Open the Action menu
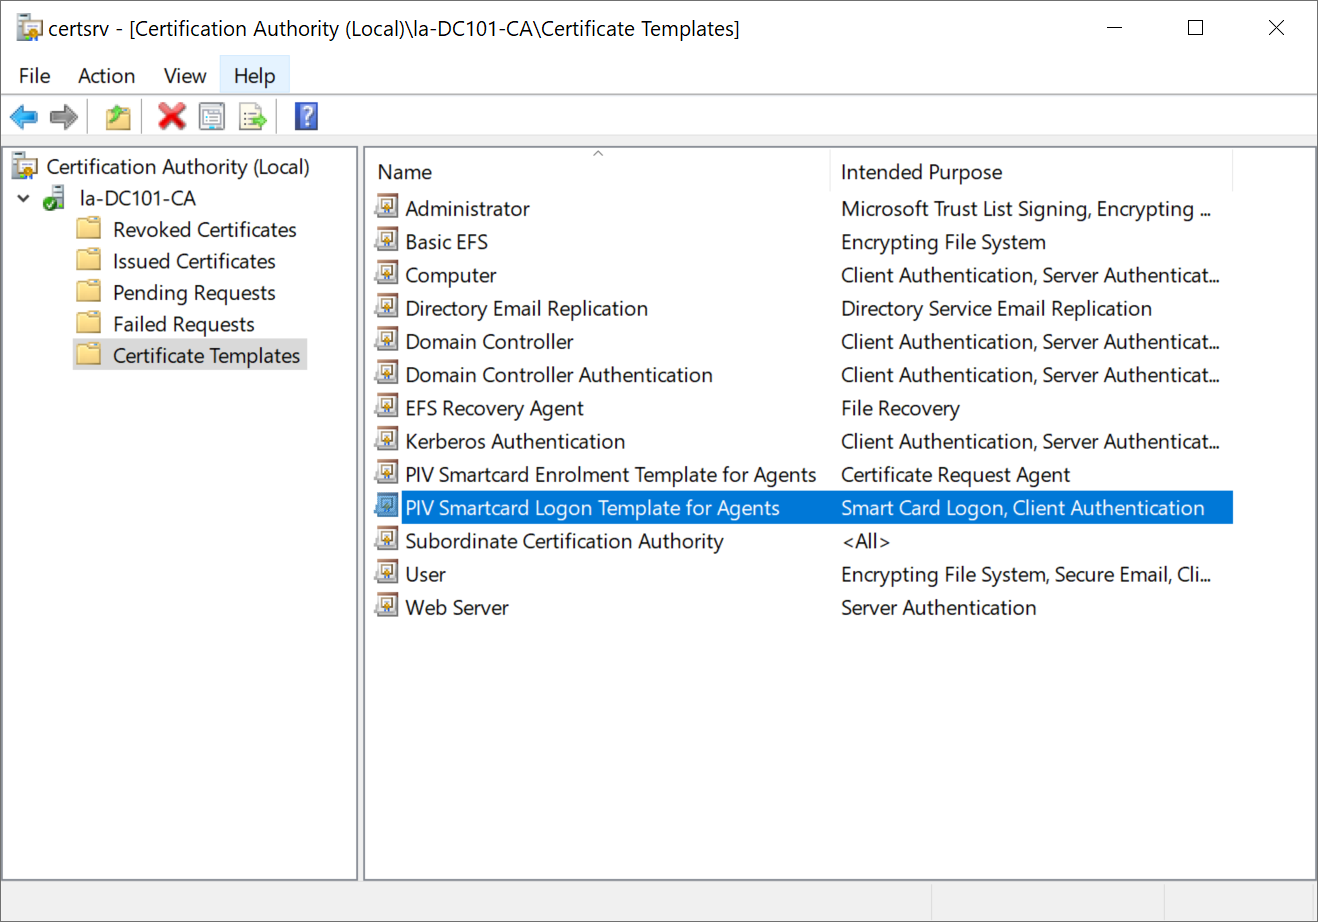Viewport: 1318px width, 922px height. point(106,76)
